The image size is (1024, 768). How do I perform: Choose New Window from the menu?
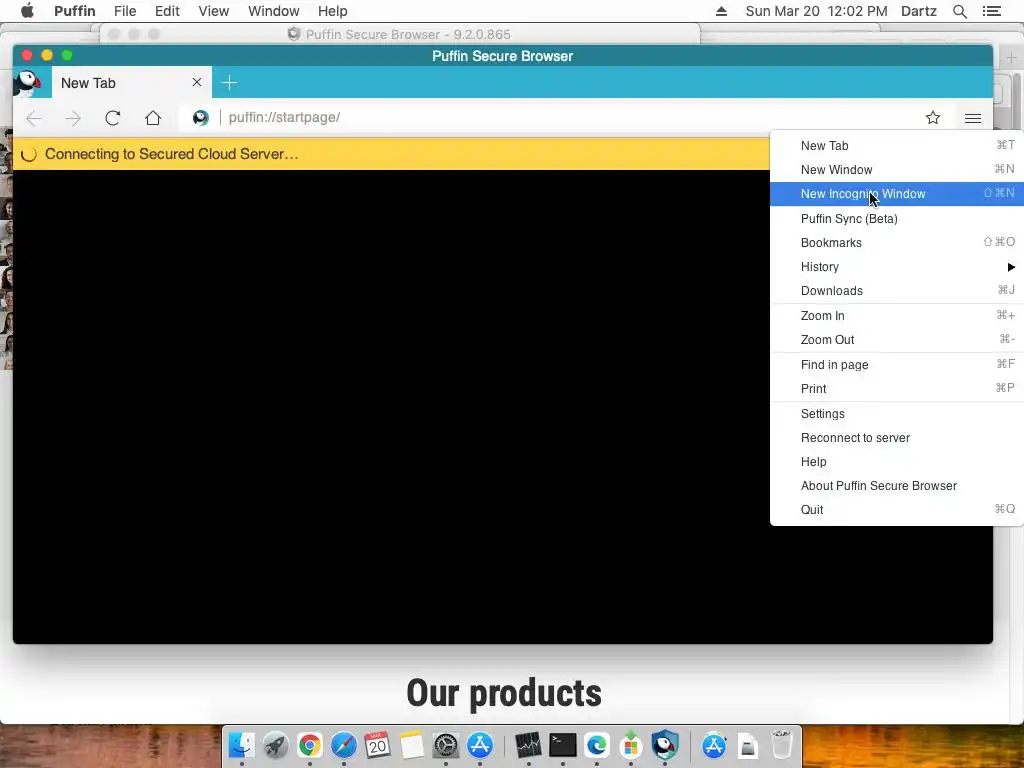[897, 170]
